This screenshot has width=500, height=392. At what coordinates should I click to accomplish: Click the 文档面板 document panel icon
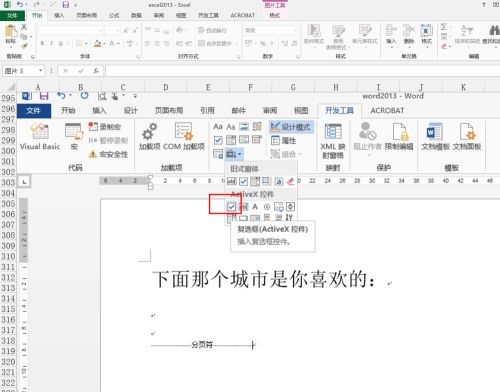467,132
